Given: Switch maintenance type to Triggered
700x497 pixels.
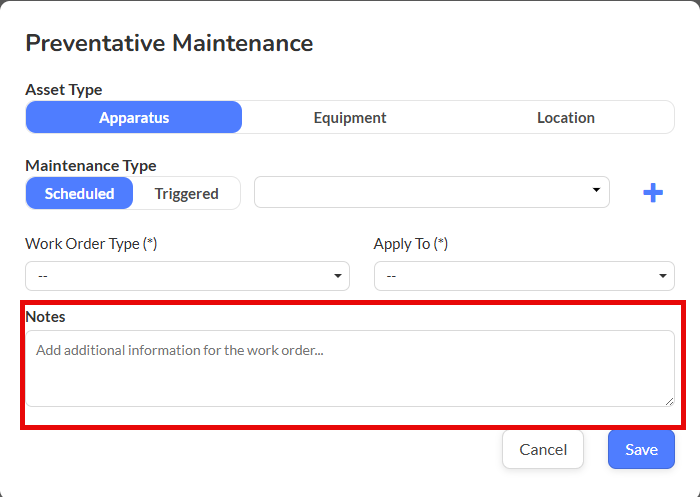Looking at the screenshot, I should (x=186, y=193).
